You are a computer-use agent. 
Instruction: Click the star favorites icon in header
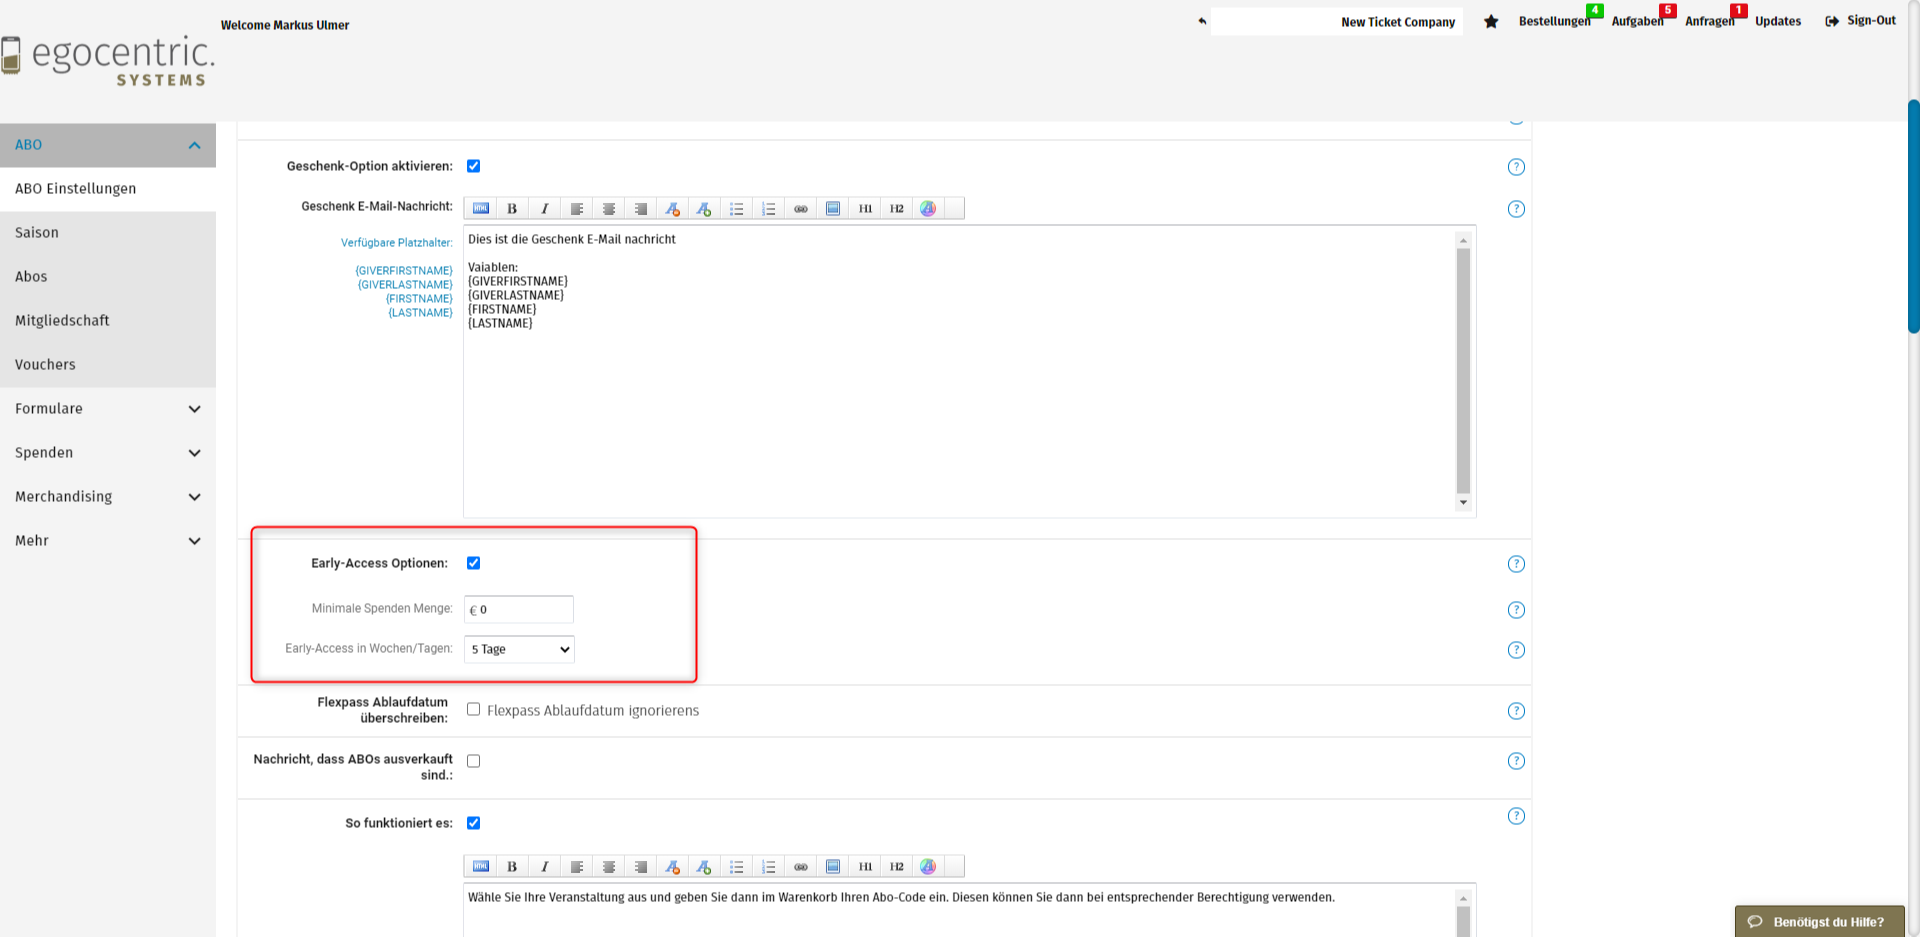click(x=1491, y=22)
